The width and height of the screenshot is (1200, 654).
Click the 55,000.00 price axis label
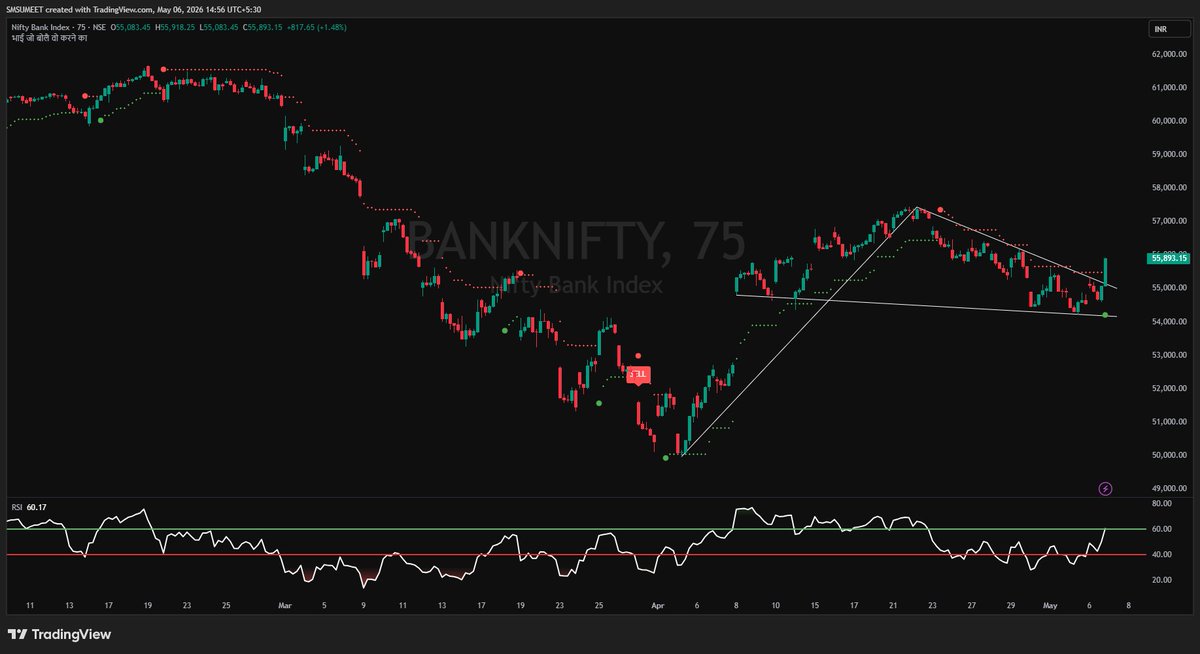click(x=1169, y=288)
